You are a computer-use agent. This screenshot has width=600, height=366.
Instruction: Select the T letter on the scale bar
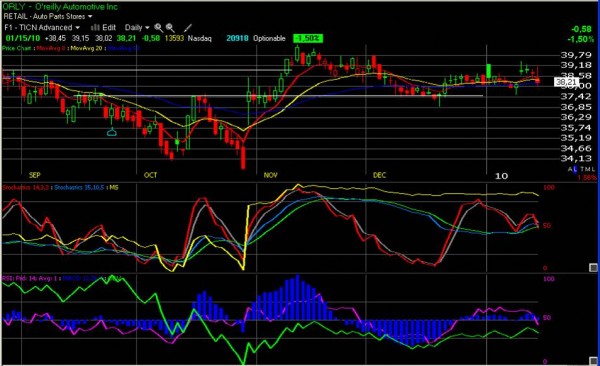click(x=583, y=169)
